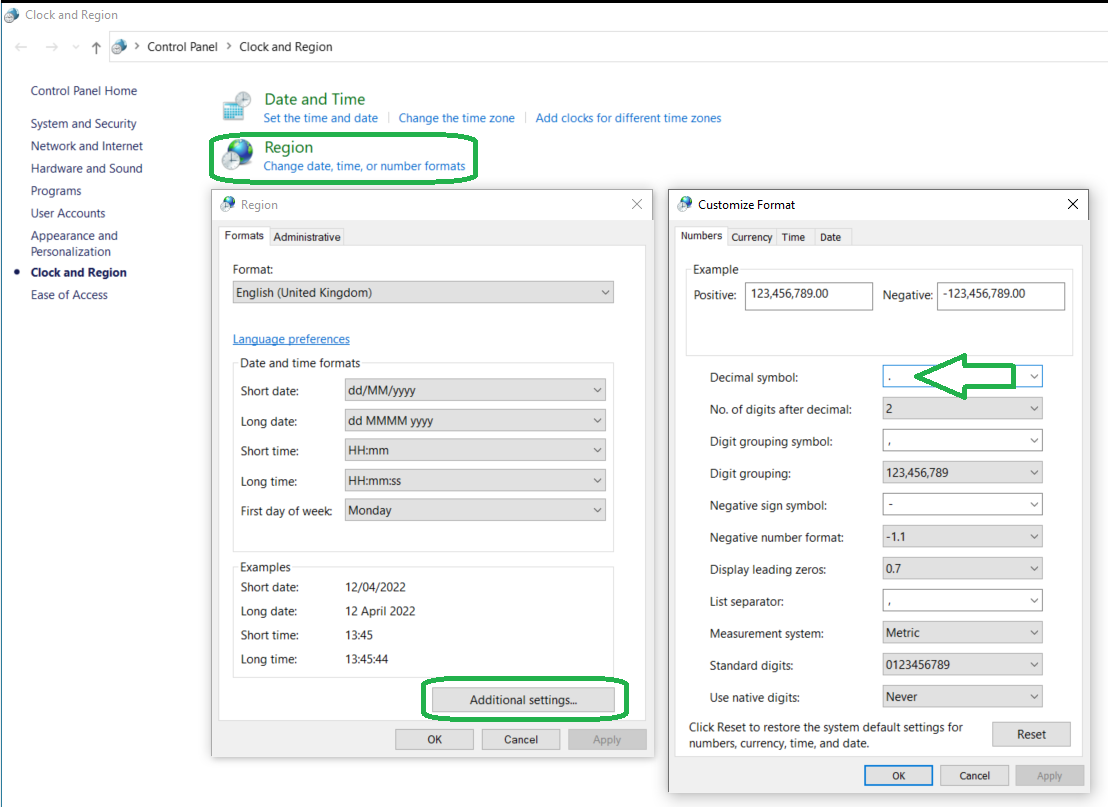Open Hardware and Sound category
This screenshot has width=1108, height=807.
coord(86,168)
